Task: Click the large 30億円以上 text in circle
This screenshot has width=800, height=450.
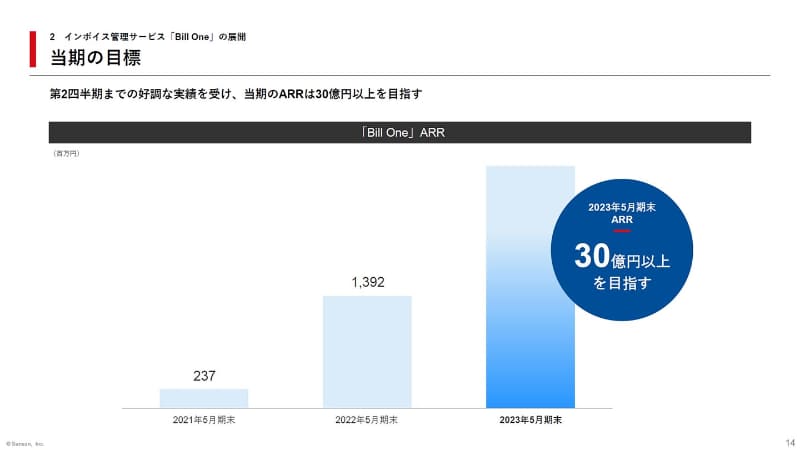Action: pos(622,256)
